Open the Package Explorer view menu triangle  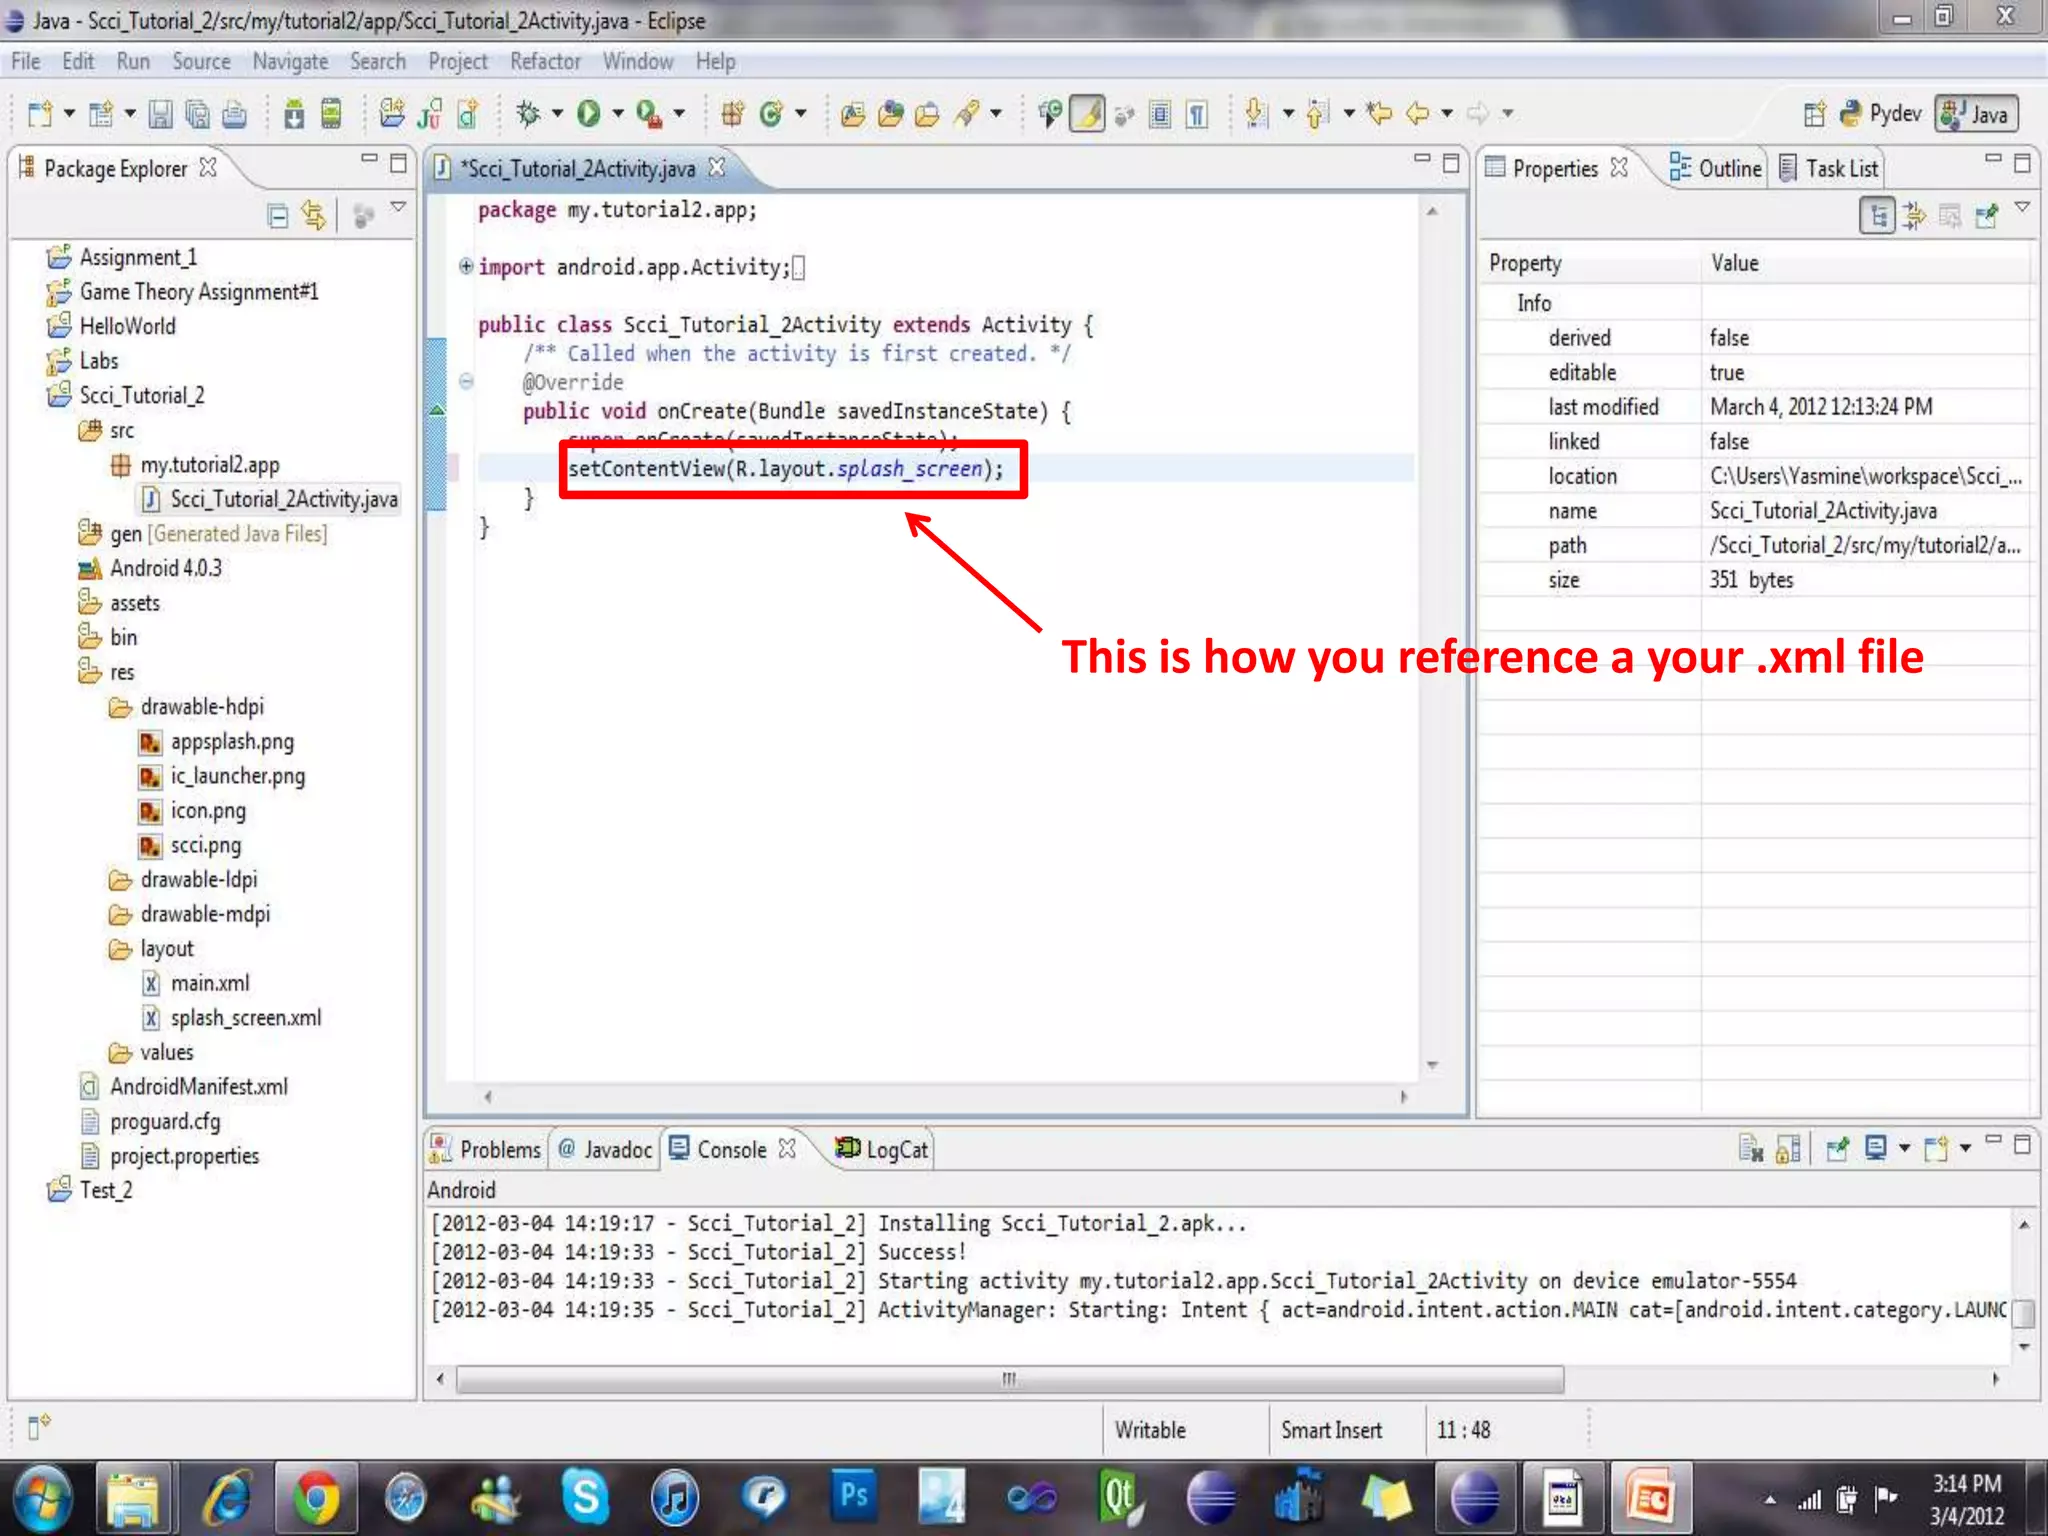[398, 207]
